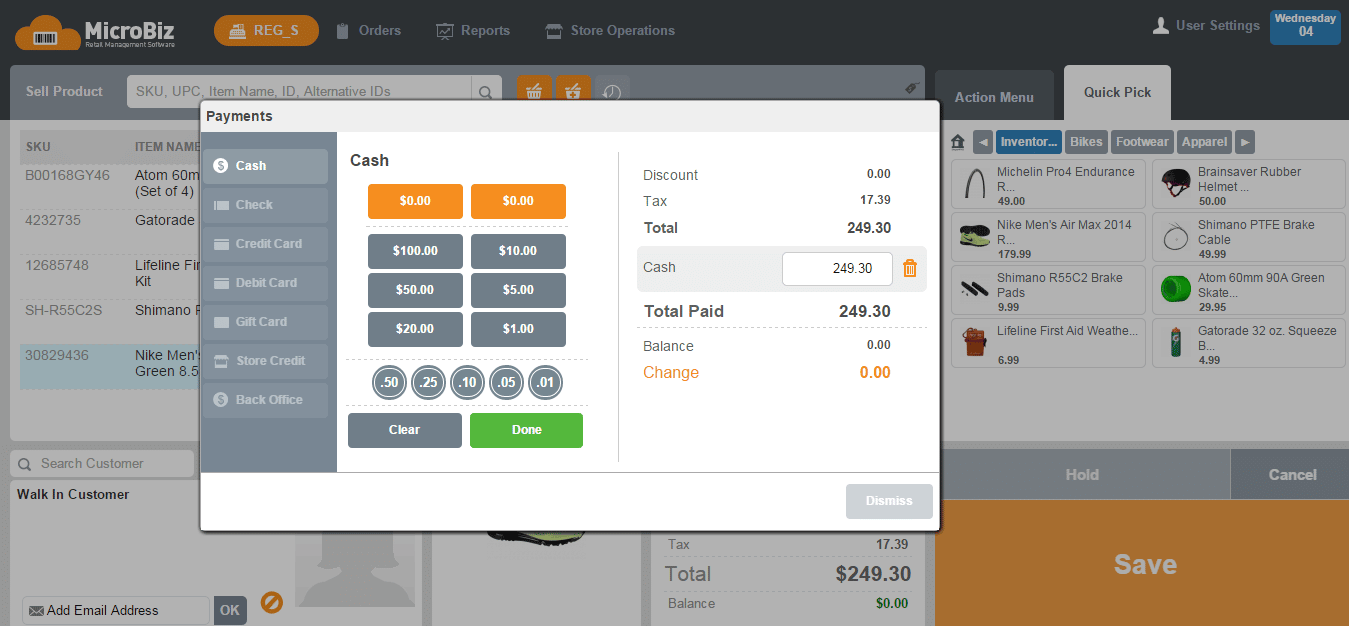Select the Store Credit payment method
1349x626 pixels.
point(265,361)
